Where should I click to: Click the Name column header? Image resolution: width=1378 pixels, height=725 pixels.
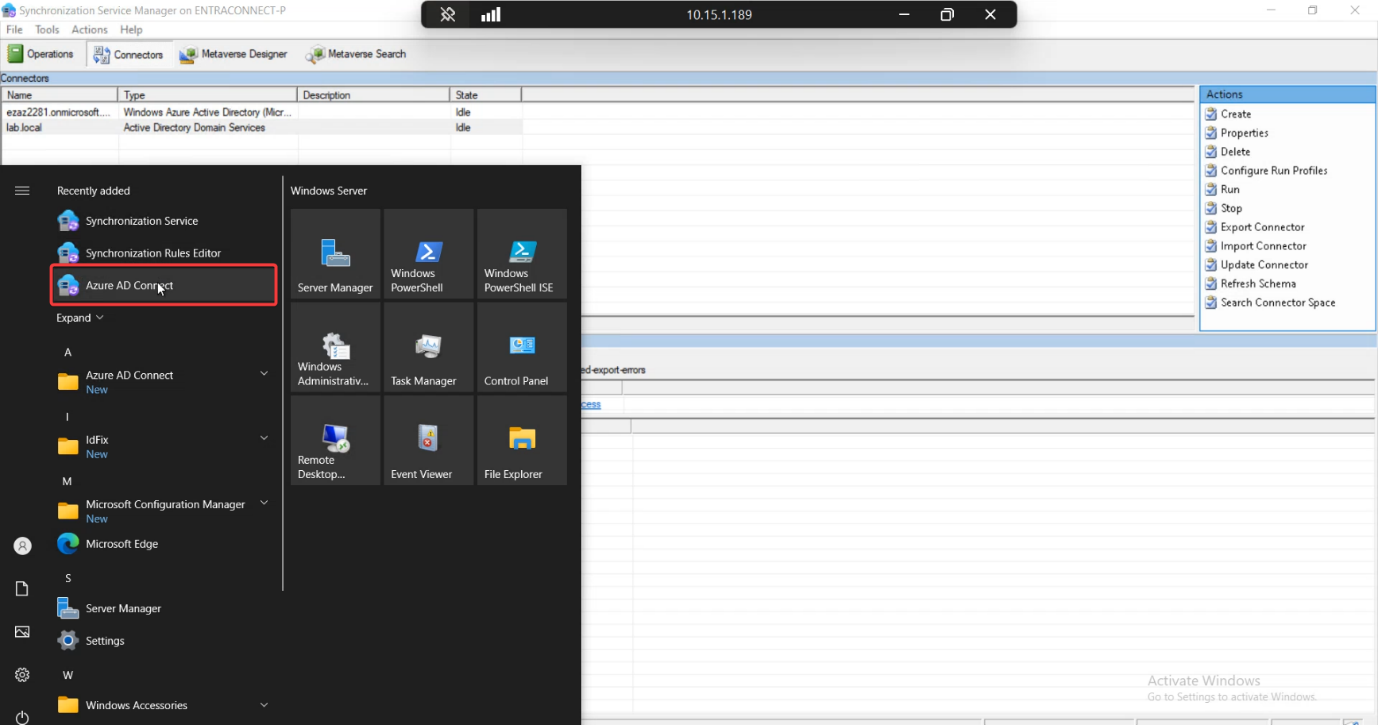click(x=59, y=95)
